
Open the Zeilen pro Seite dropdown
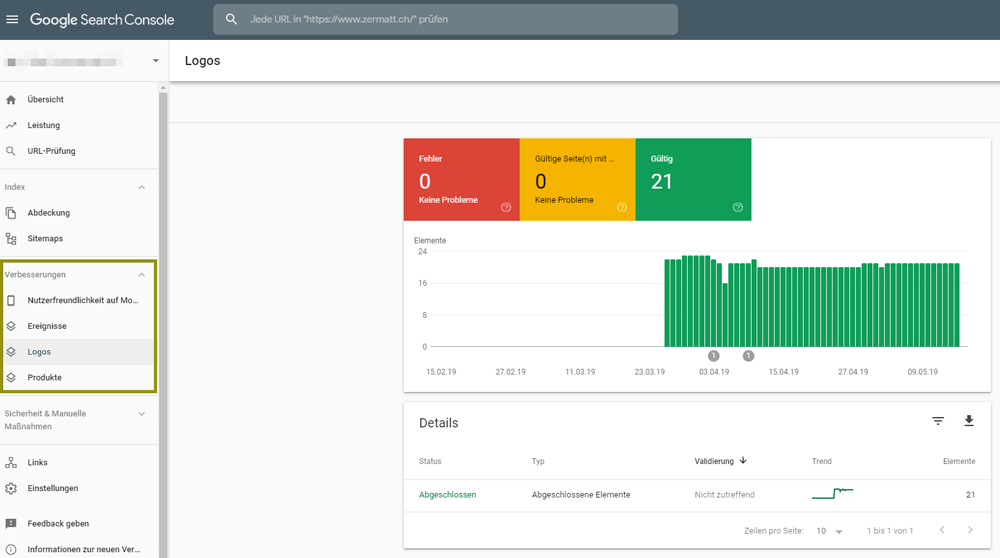coord(828,531)
